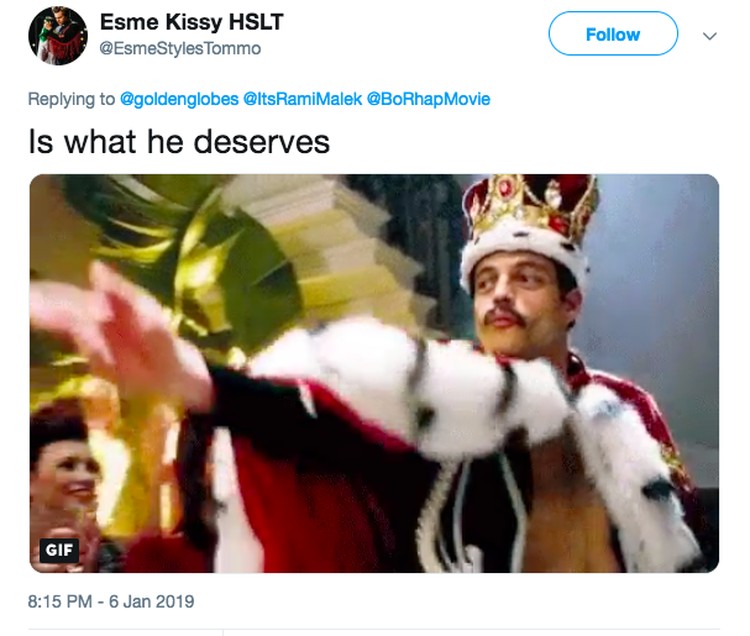The height and width of the screenshot is (636, 750).
Task: Click the GIF badge on the media
Action: pos(59,549)
